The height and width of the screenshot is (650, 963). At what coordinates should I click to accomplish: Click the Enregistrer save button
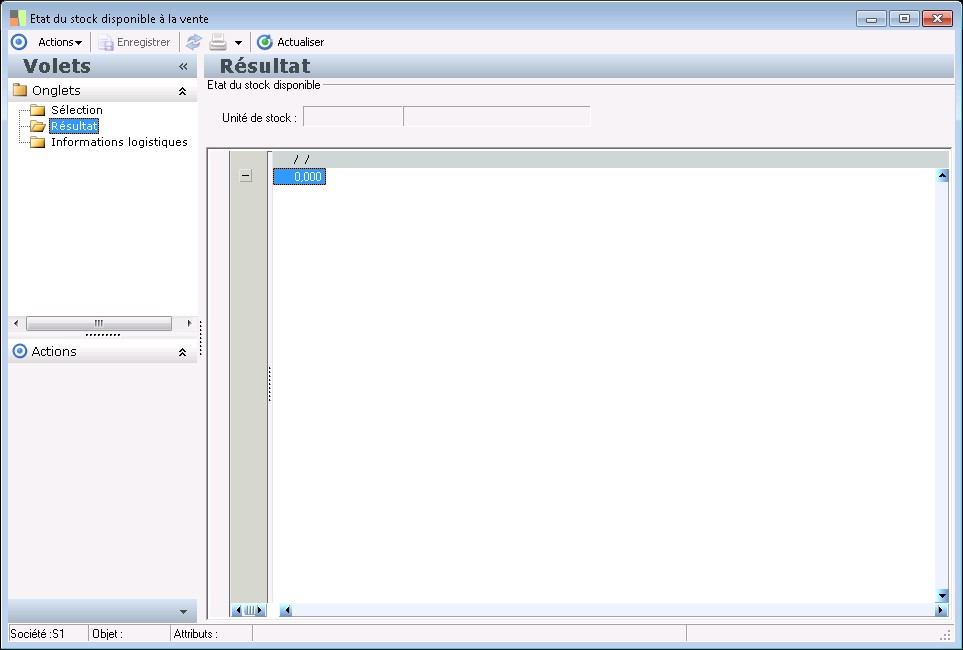[135, 42]
